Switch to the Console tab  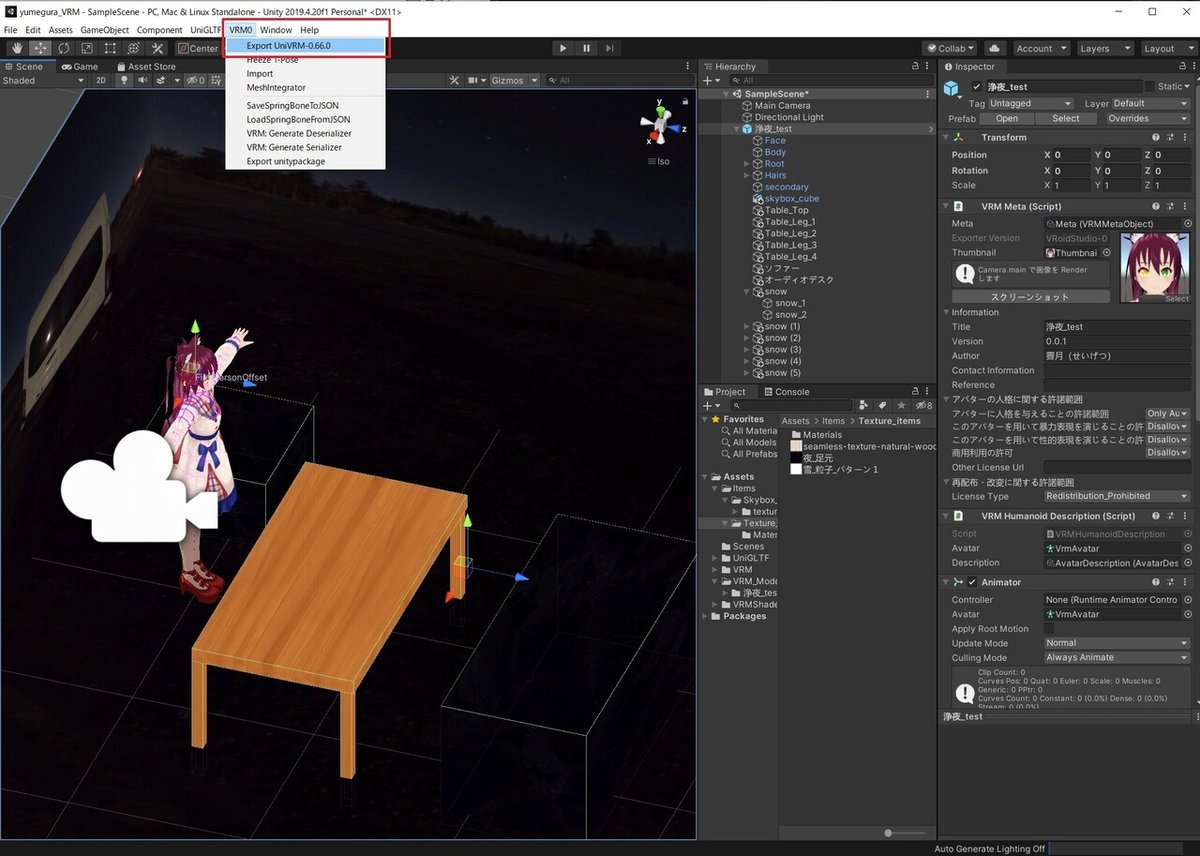tap(786, 392)
